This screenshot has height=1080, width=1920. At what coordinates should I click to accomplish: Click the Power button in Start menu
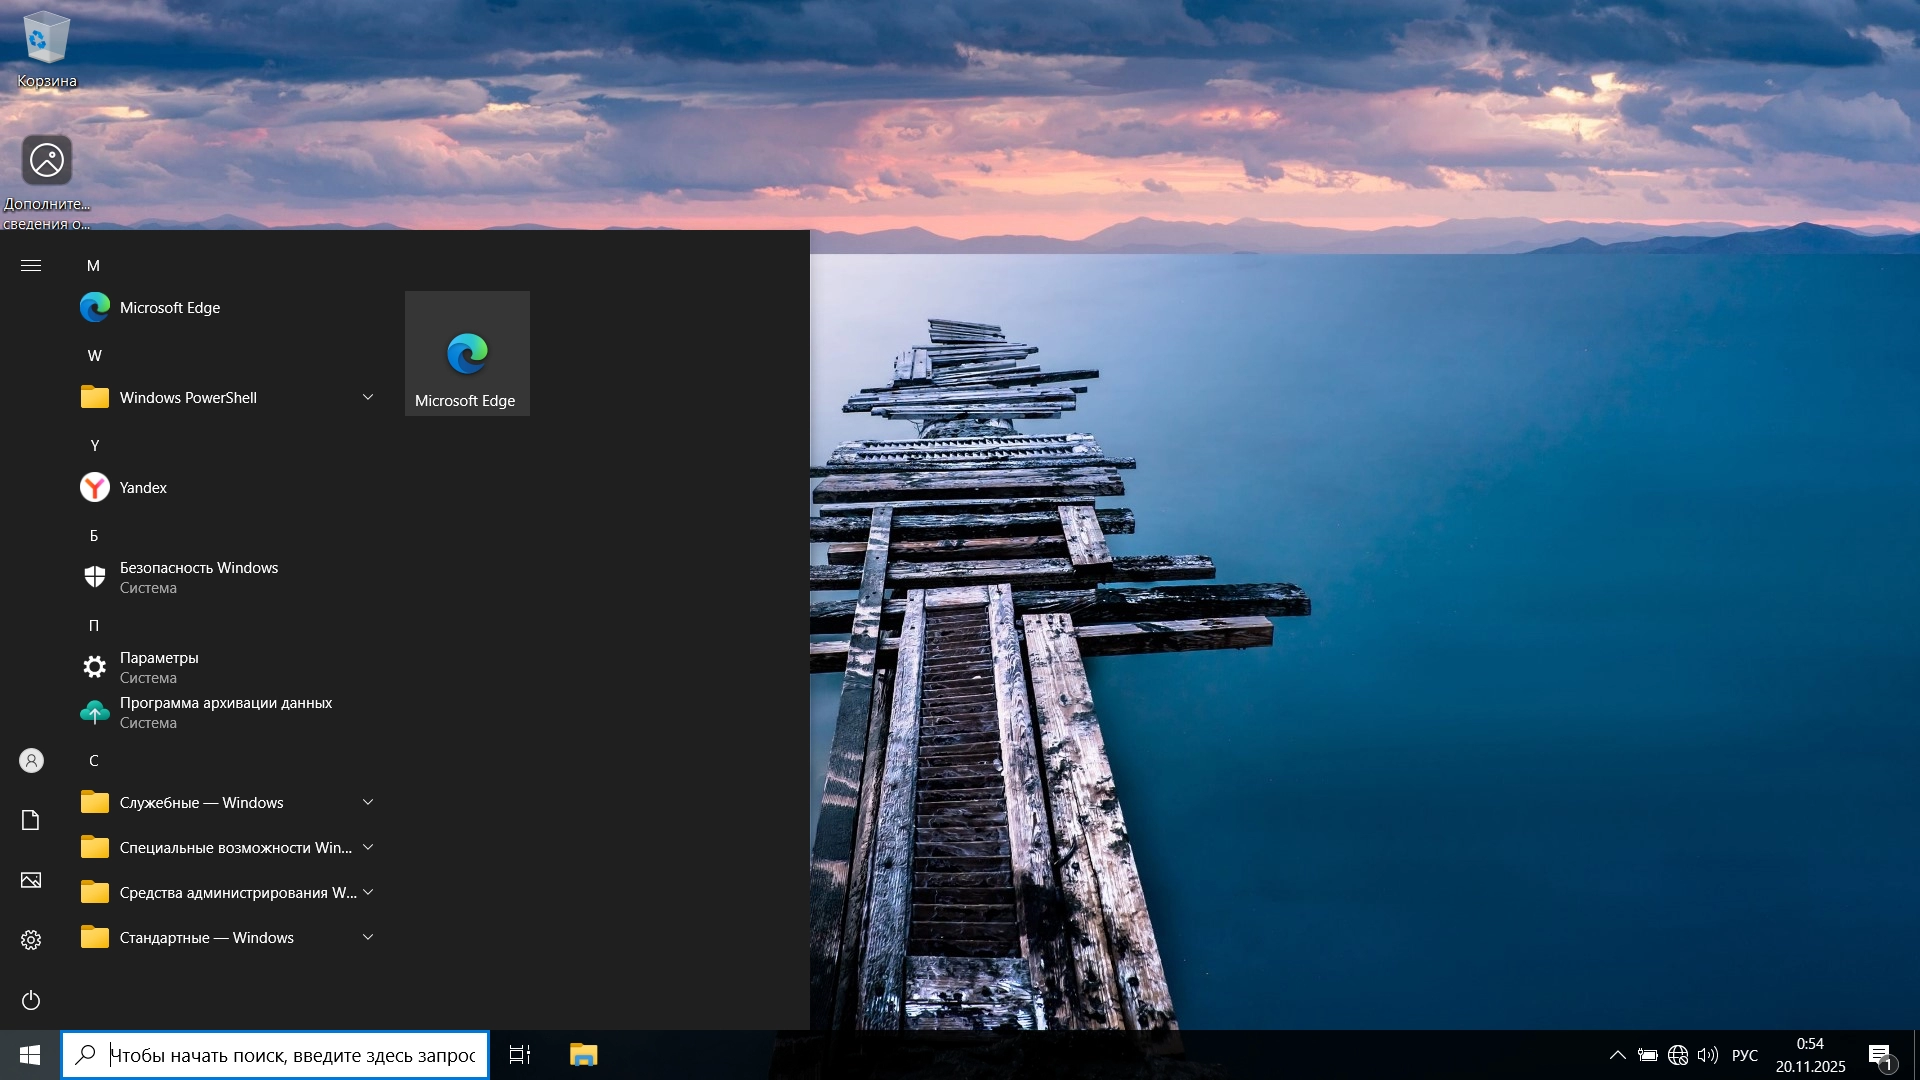31,1000
